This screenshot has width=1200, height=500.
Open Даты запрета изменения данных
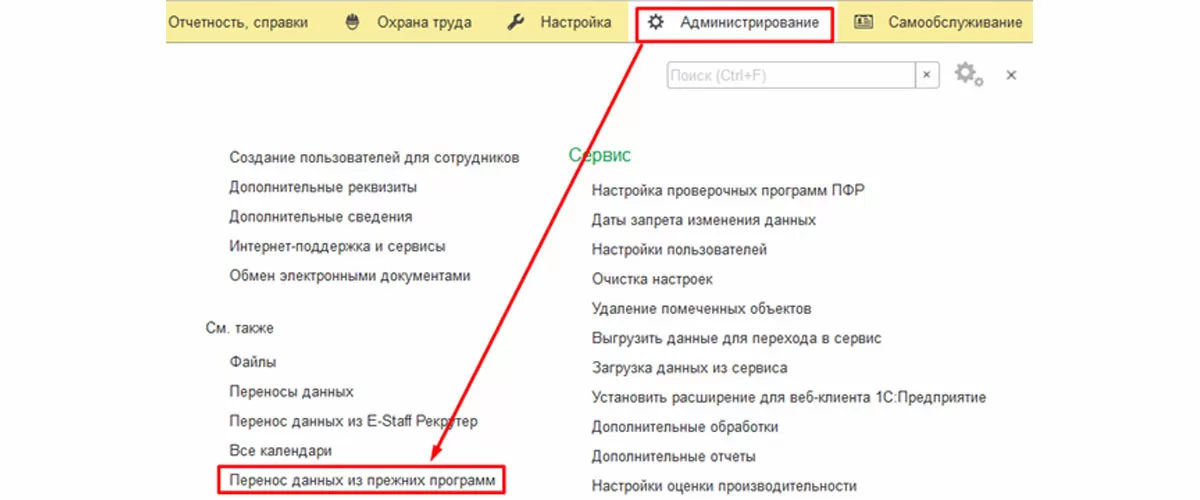click(704, 220)
